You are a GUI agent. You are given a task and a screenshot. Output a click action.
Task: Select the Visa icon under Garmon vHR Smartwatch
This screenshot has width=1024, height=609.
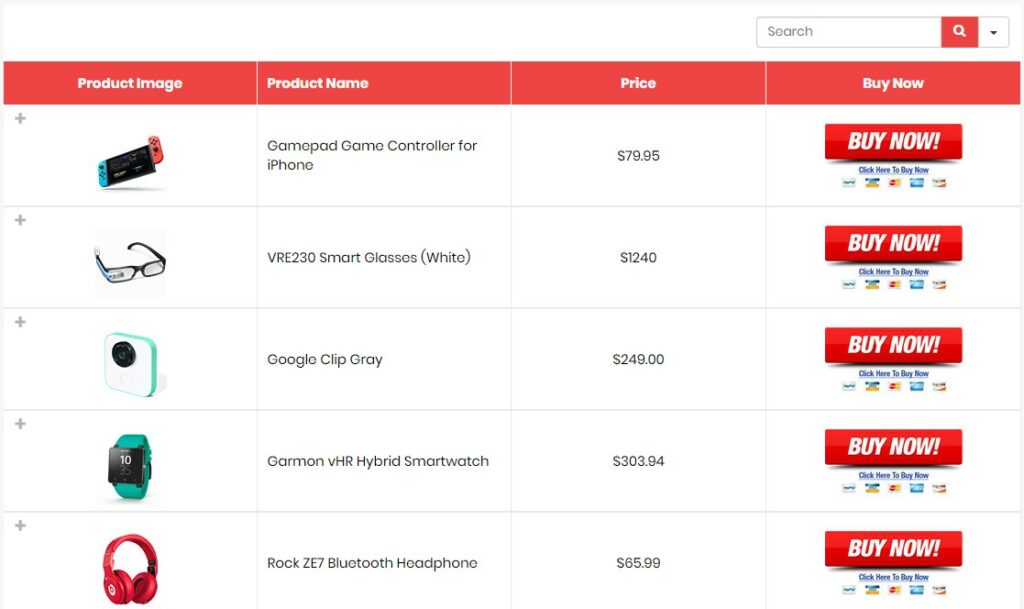tap(872, 489)
